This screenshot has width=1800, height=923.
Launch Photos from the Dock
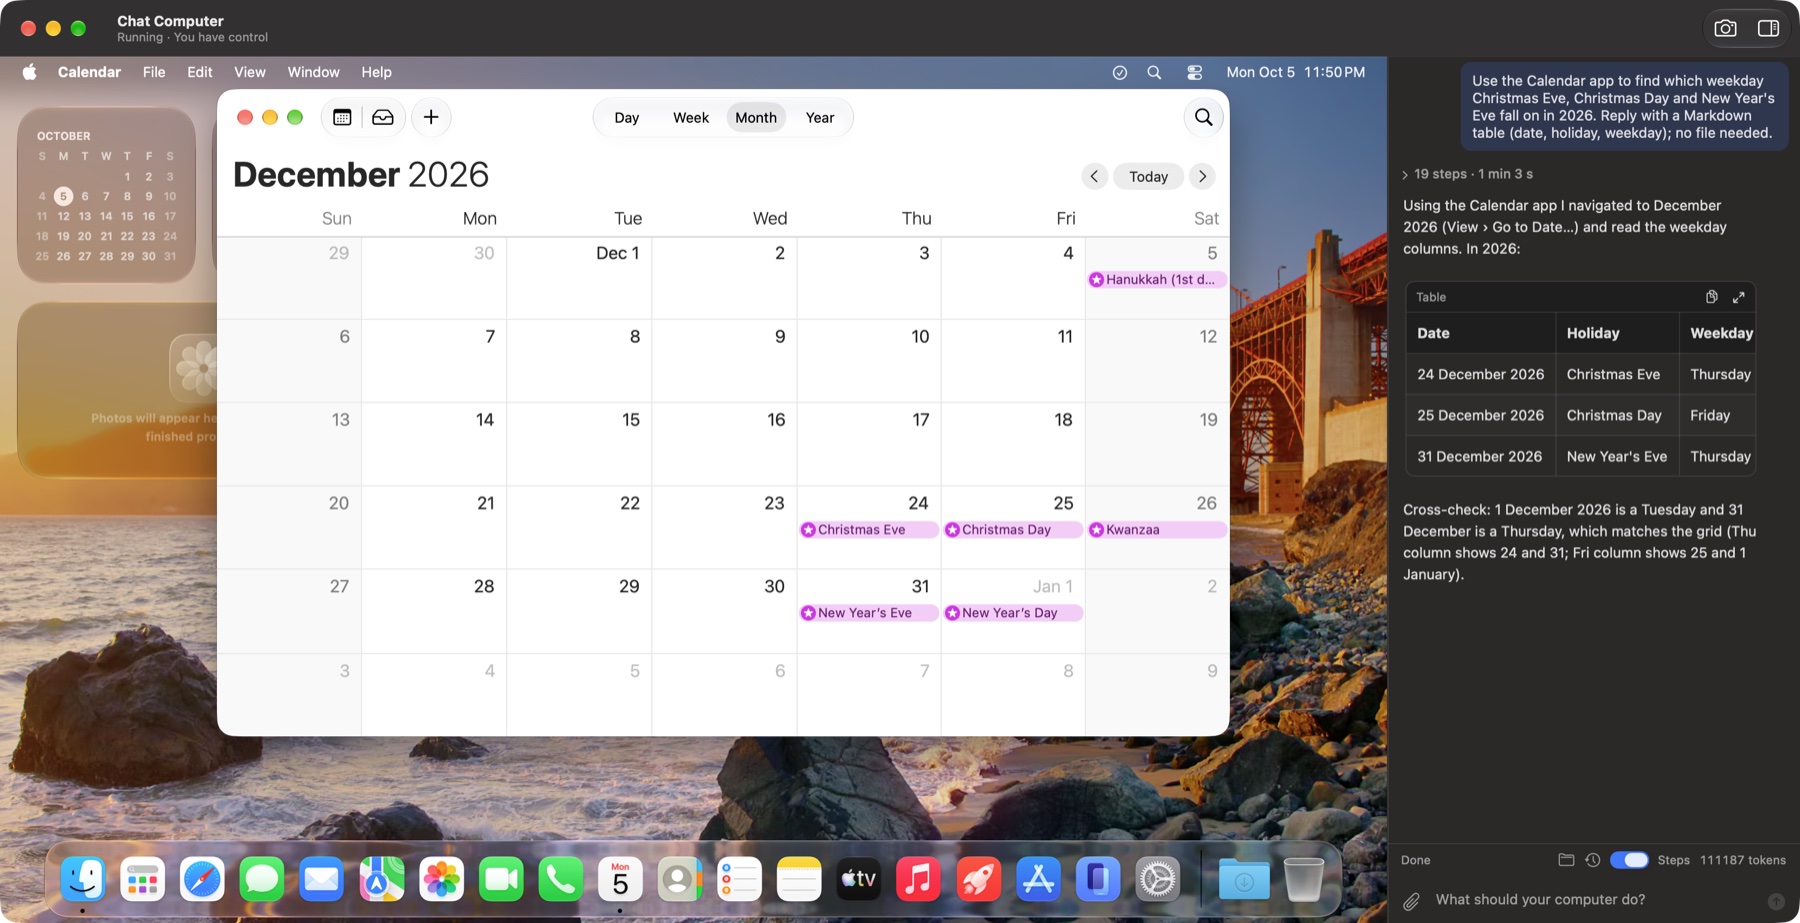(x=441, y=880)
